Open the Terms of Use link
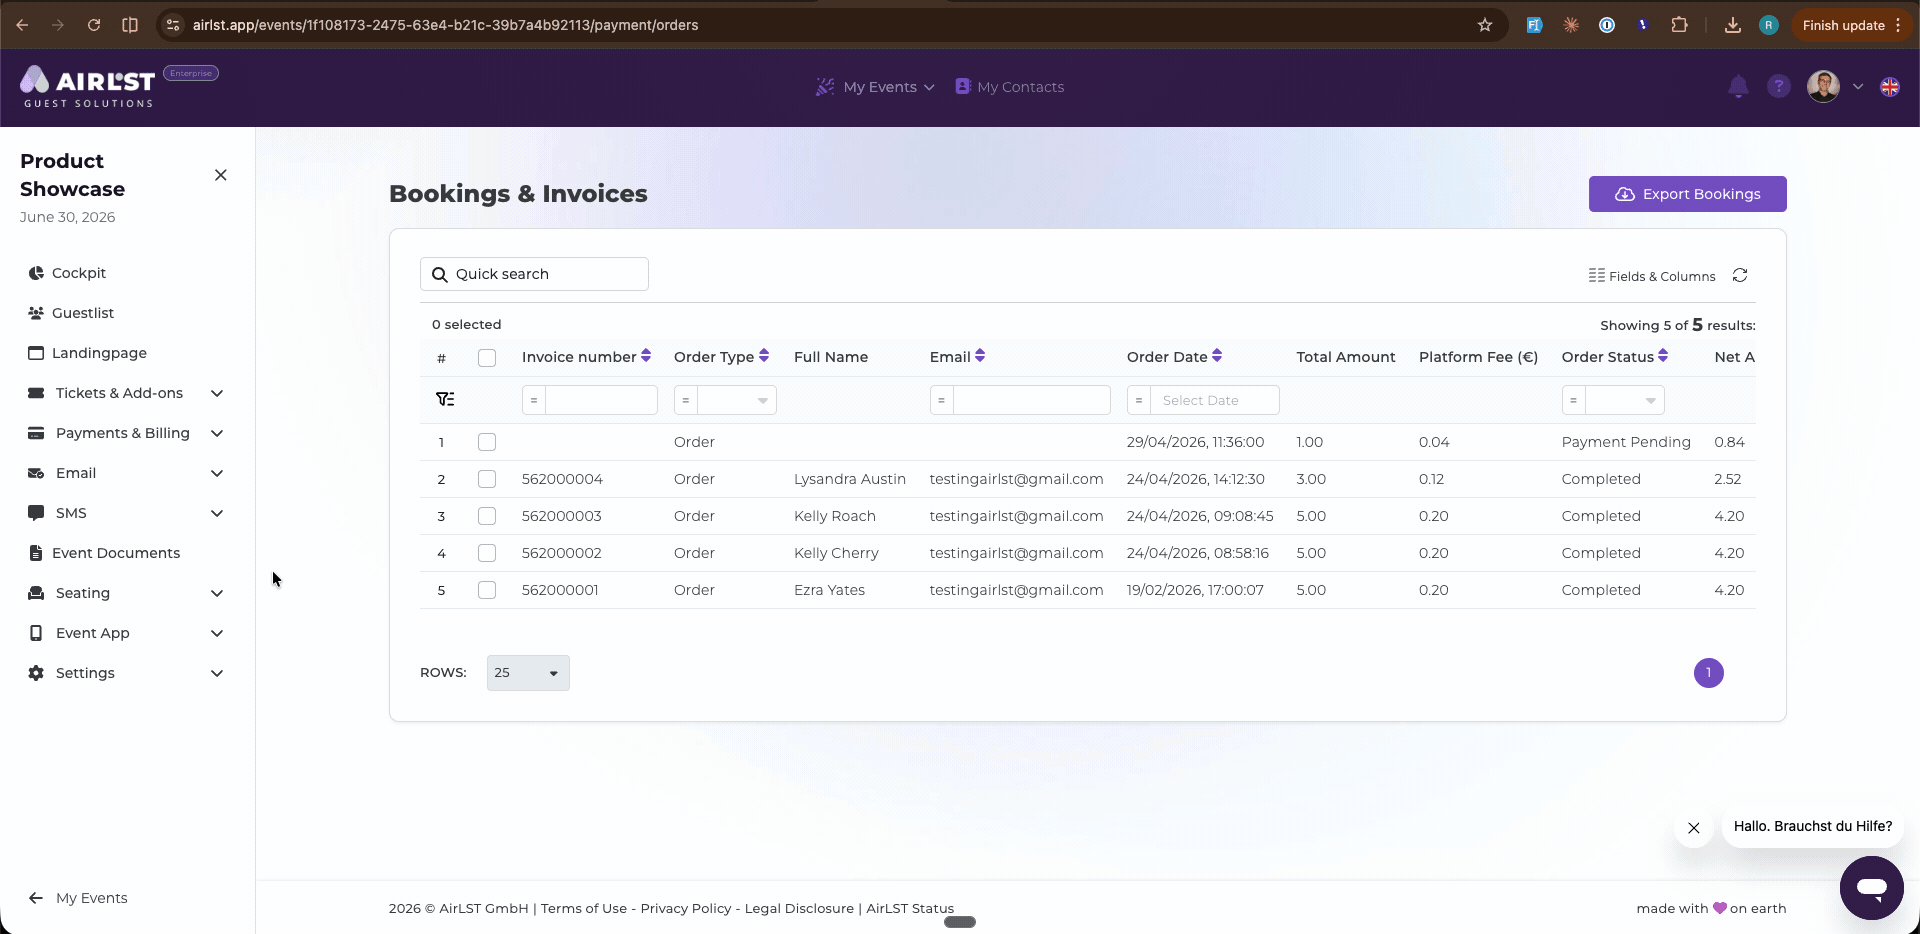The image size is (1920, 934). (x=584, y=908)
